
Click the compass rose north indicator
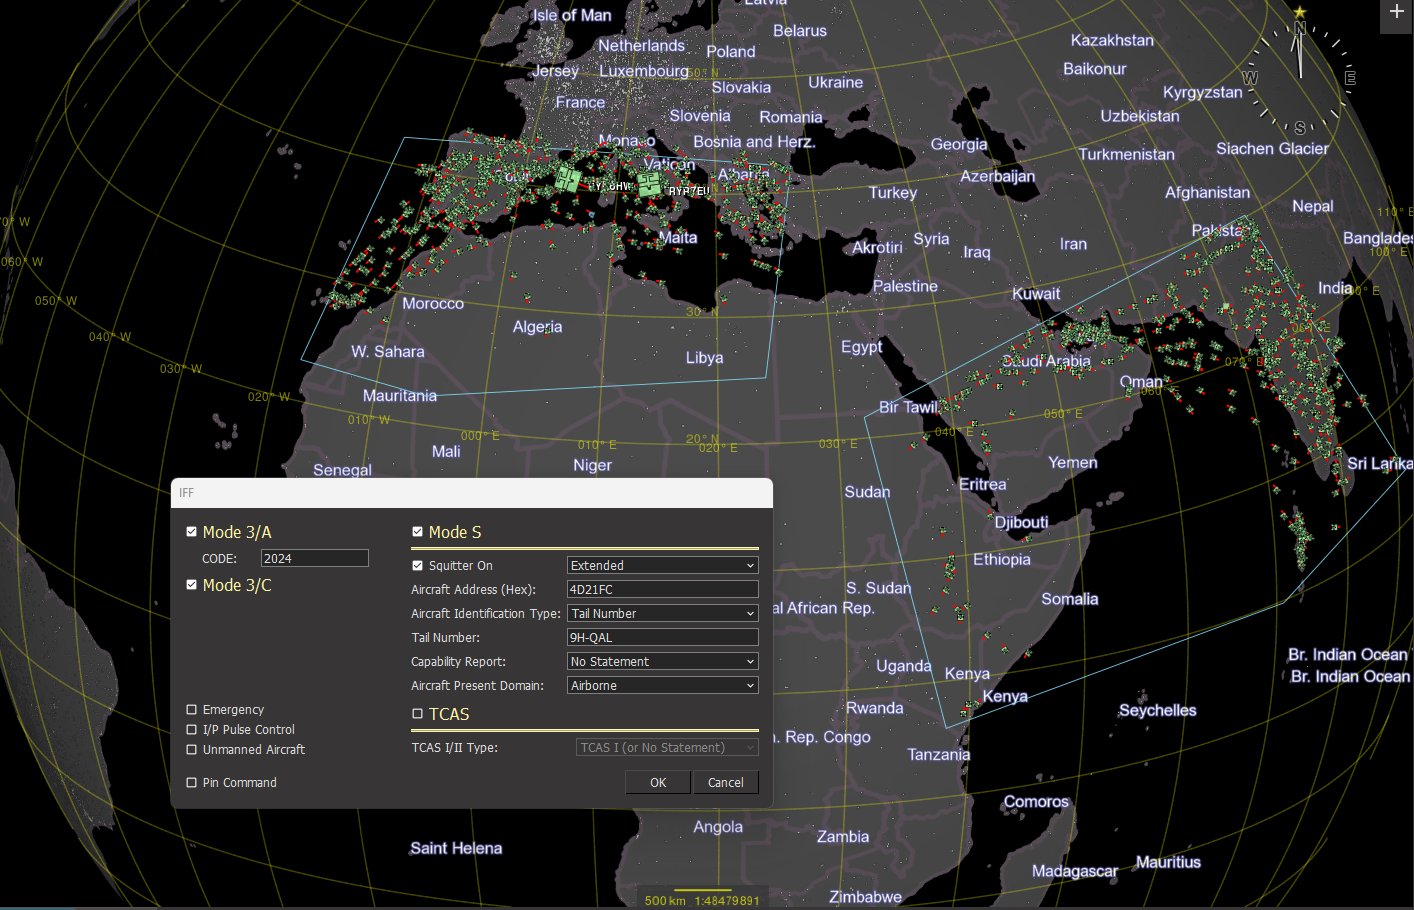pyautogui.click(x=1299, y=29)
